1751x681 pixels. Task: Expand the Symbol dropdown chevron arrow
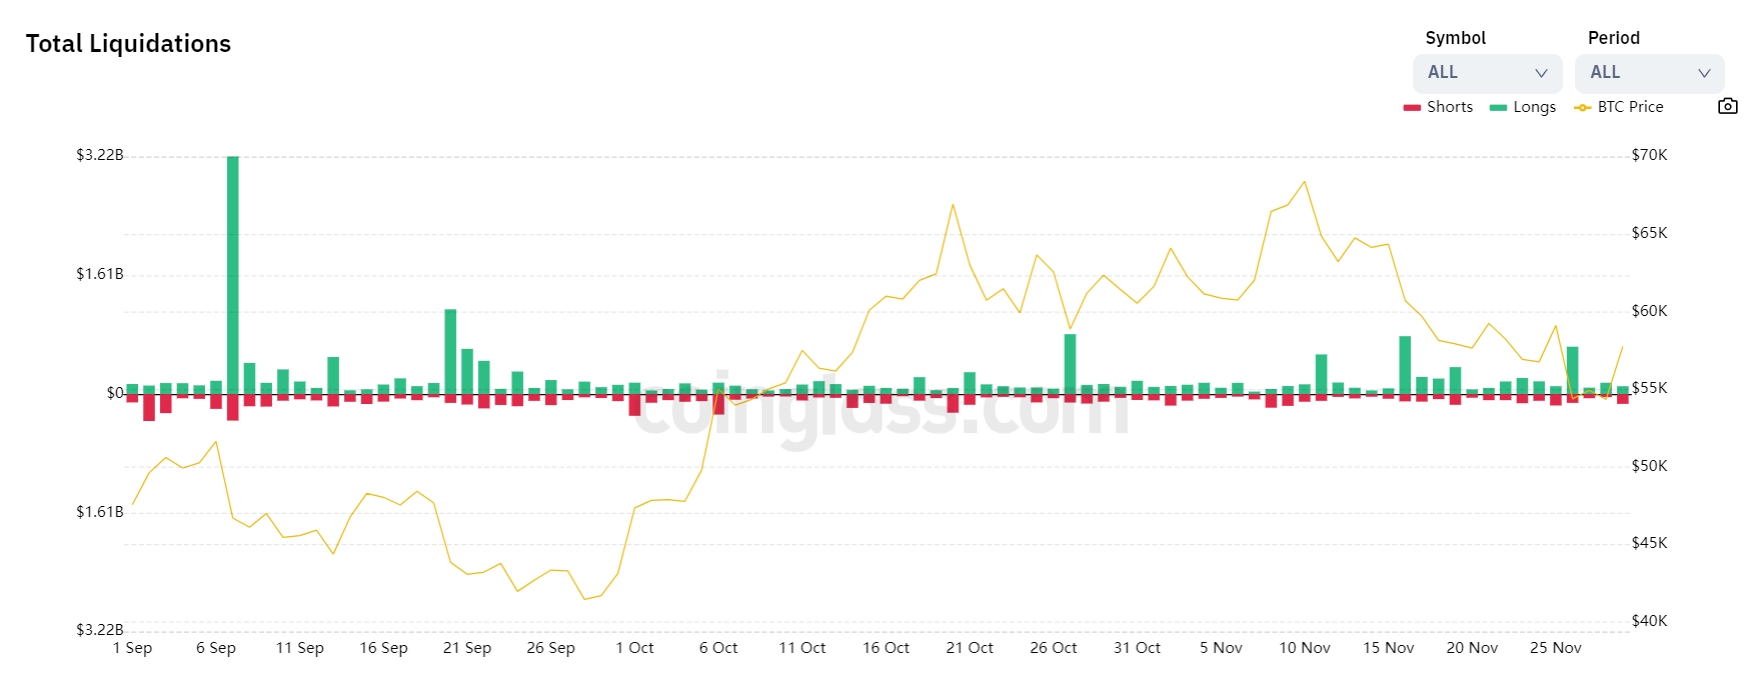pos(1541,73)
